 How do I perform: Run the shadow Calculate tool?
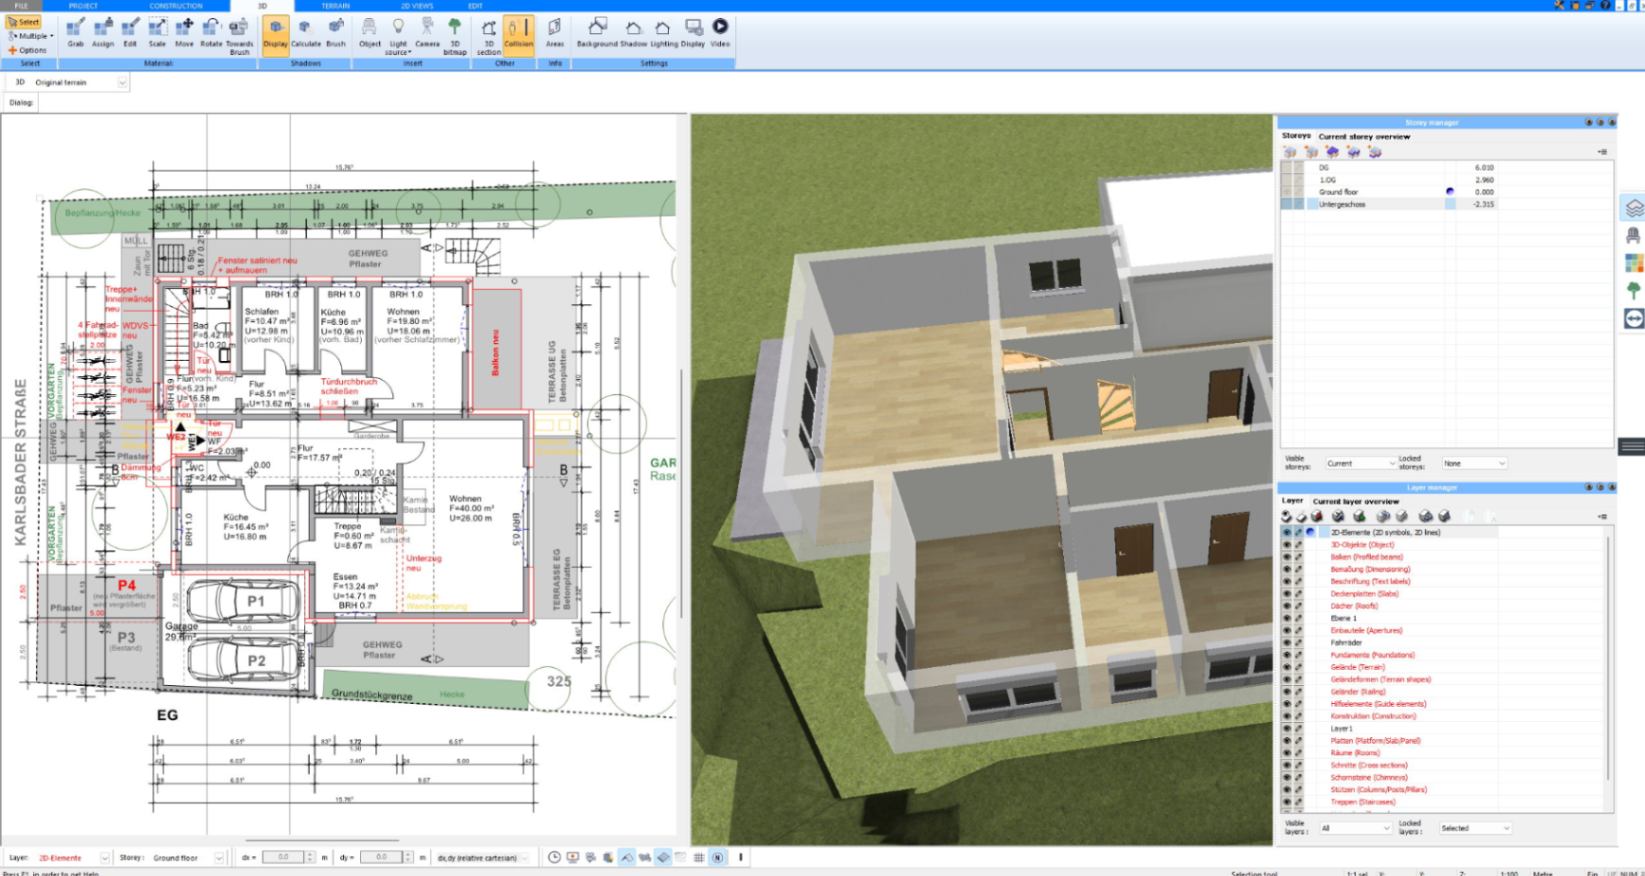306,33
